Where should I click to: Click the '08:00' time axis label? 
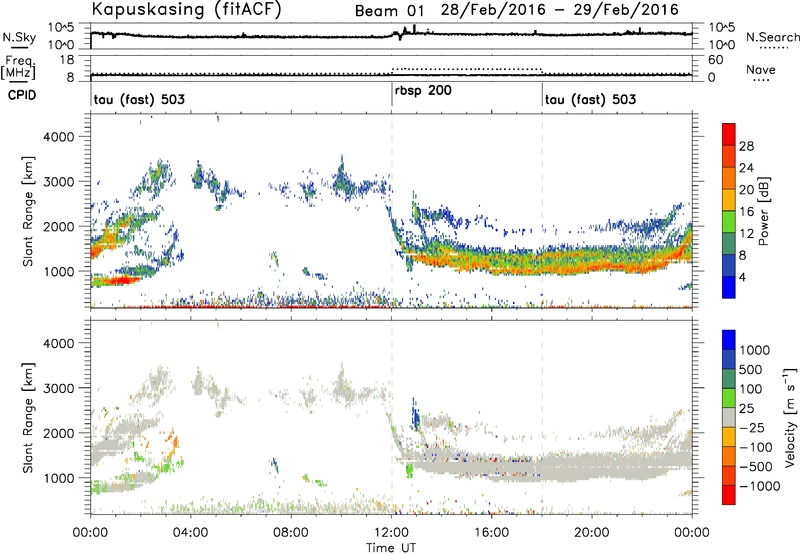[291, 533]
